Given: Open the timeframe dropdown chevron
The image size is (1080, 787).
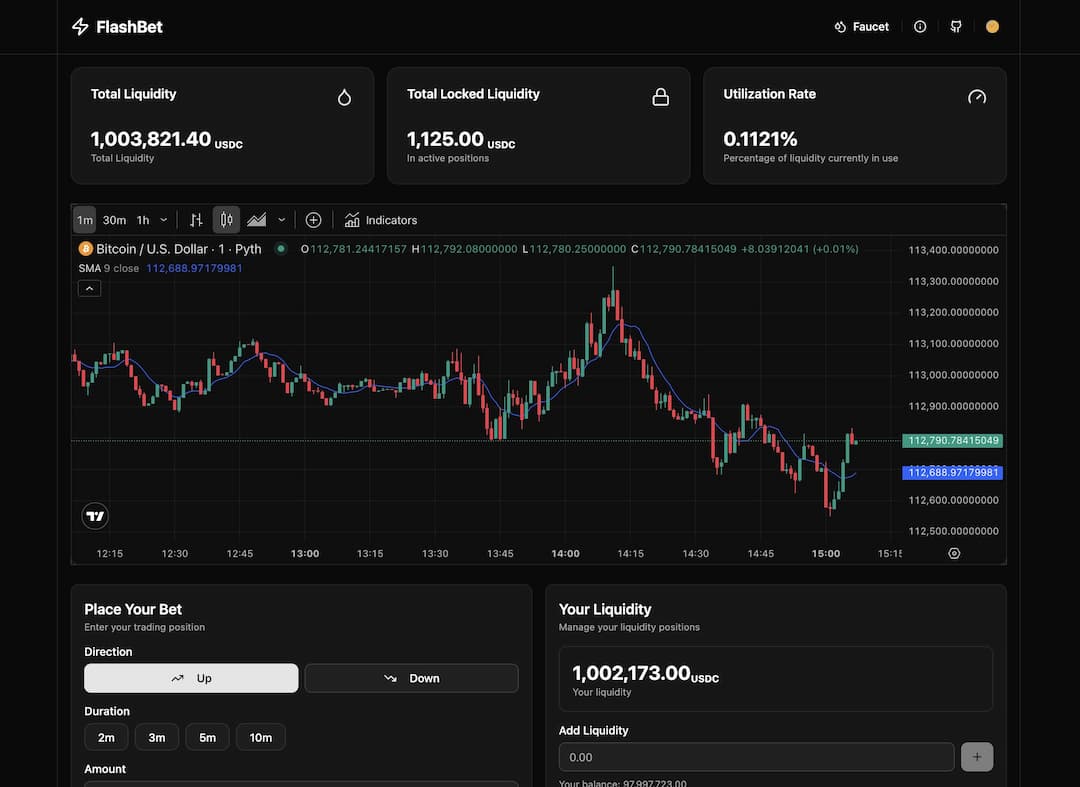Looking at the screenshot, I should tap(163, 219).
